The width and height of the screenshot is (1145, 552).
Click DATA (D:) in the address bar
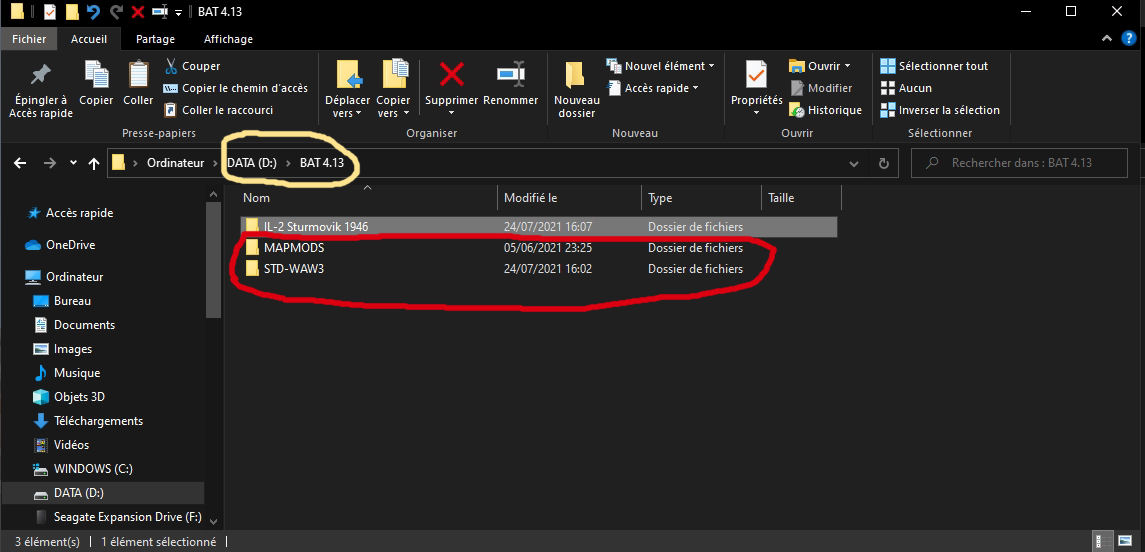pyautogui.click(x=251, y=163)
